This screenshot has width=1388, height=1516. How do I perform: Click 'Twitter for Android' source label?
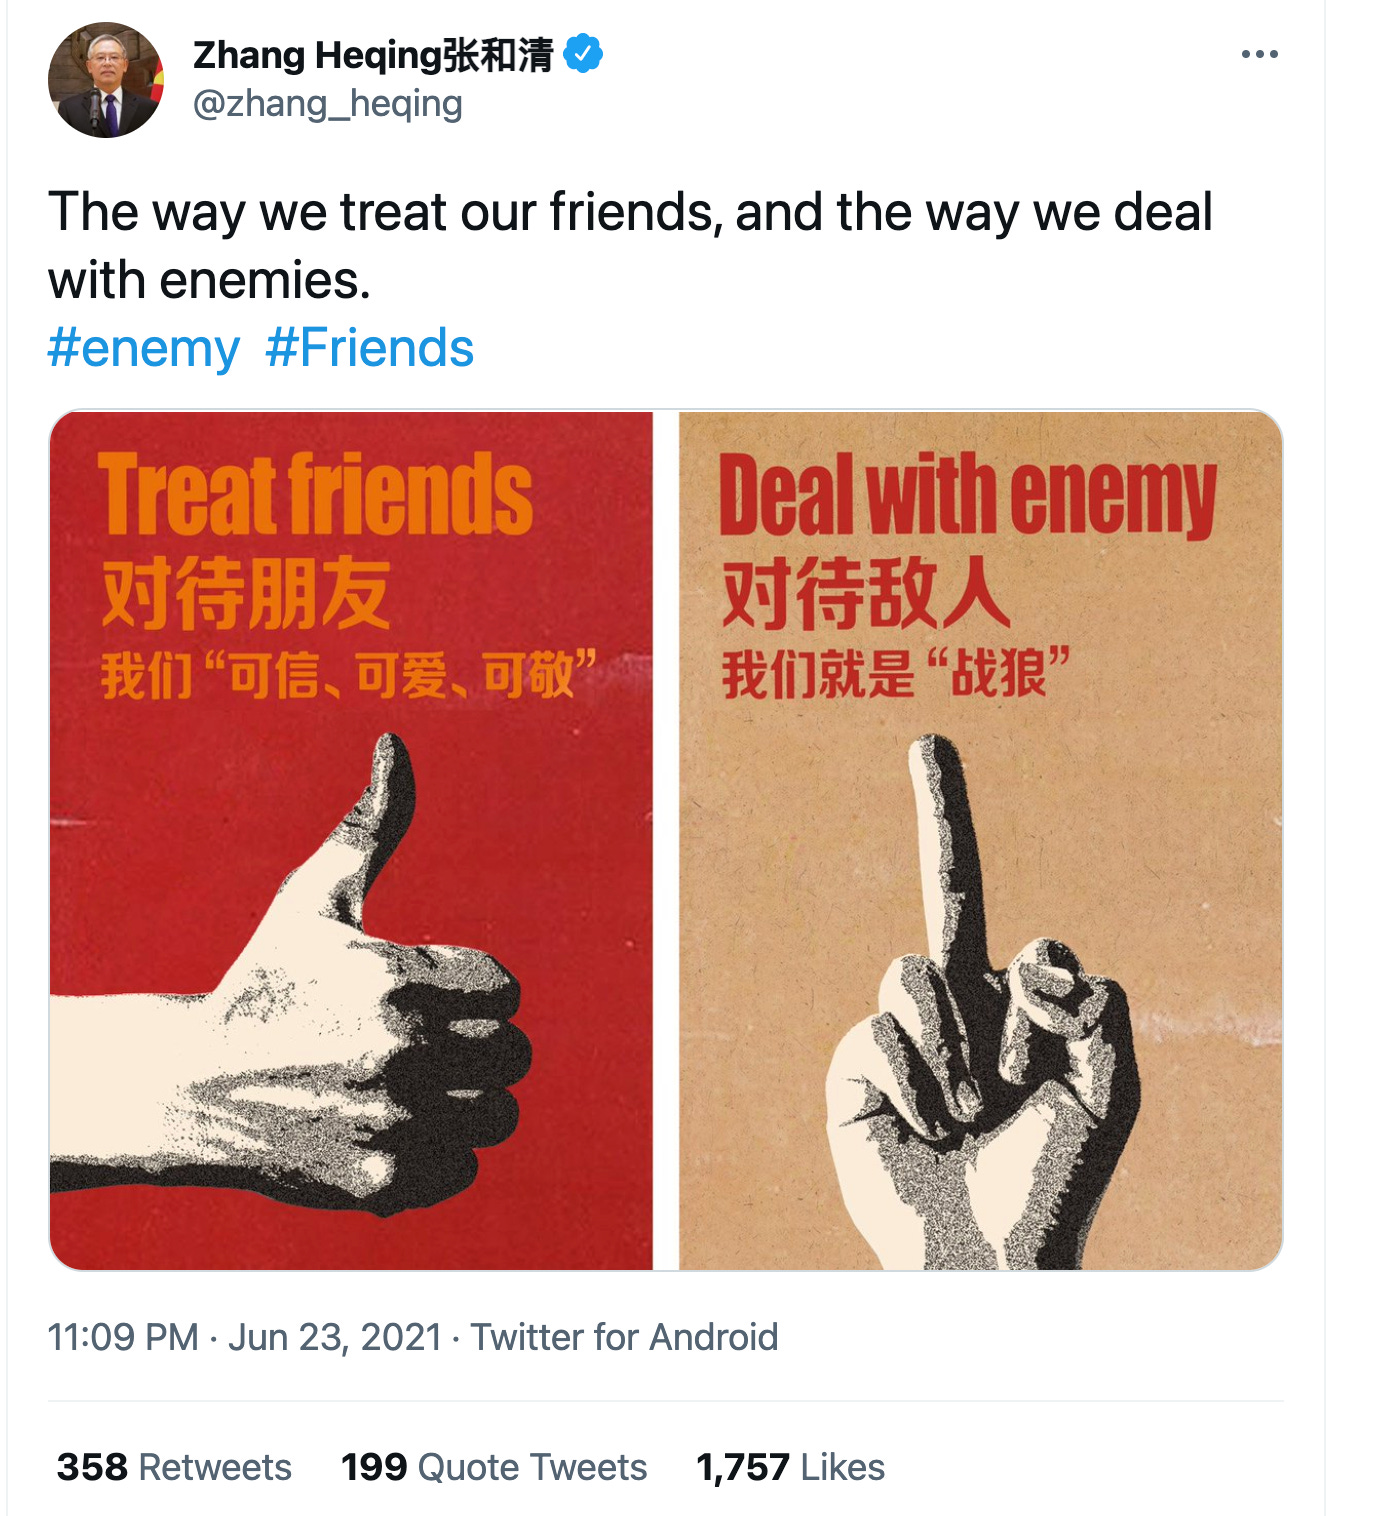[x=625, y=1337]
